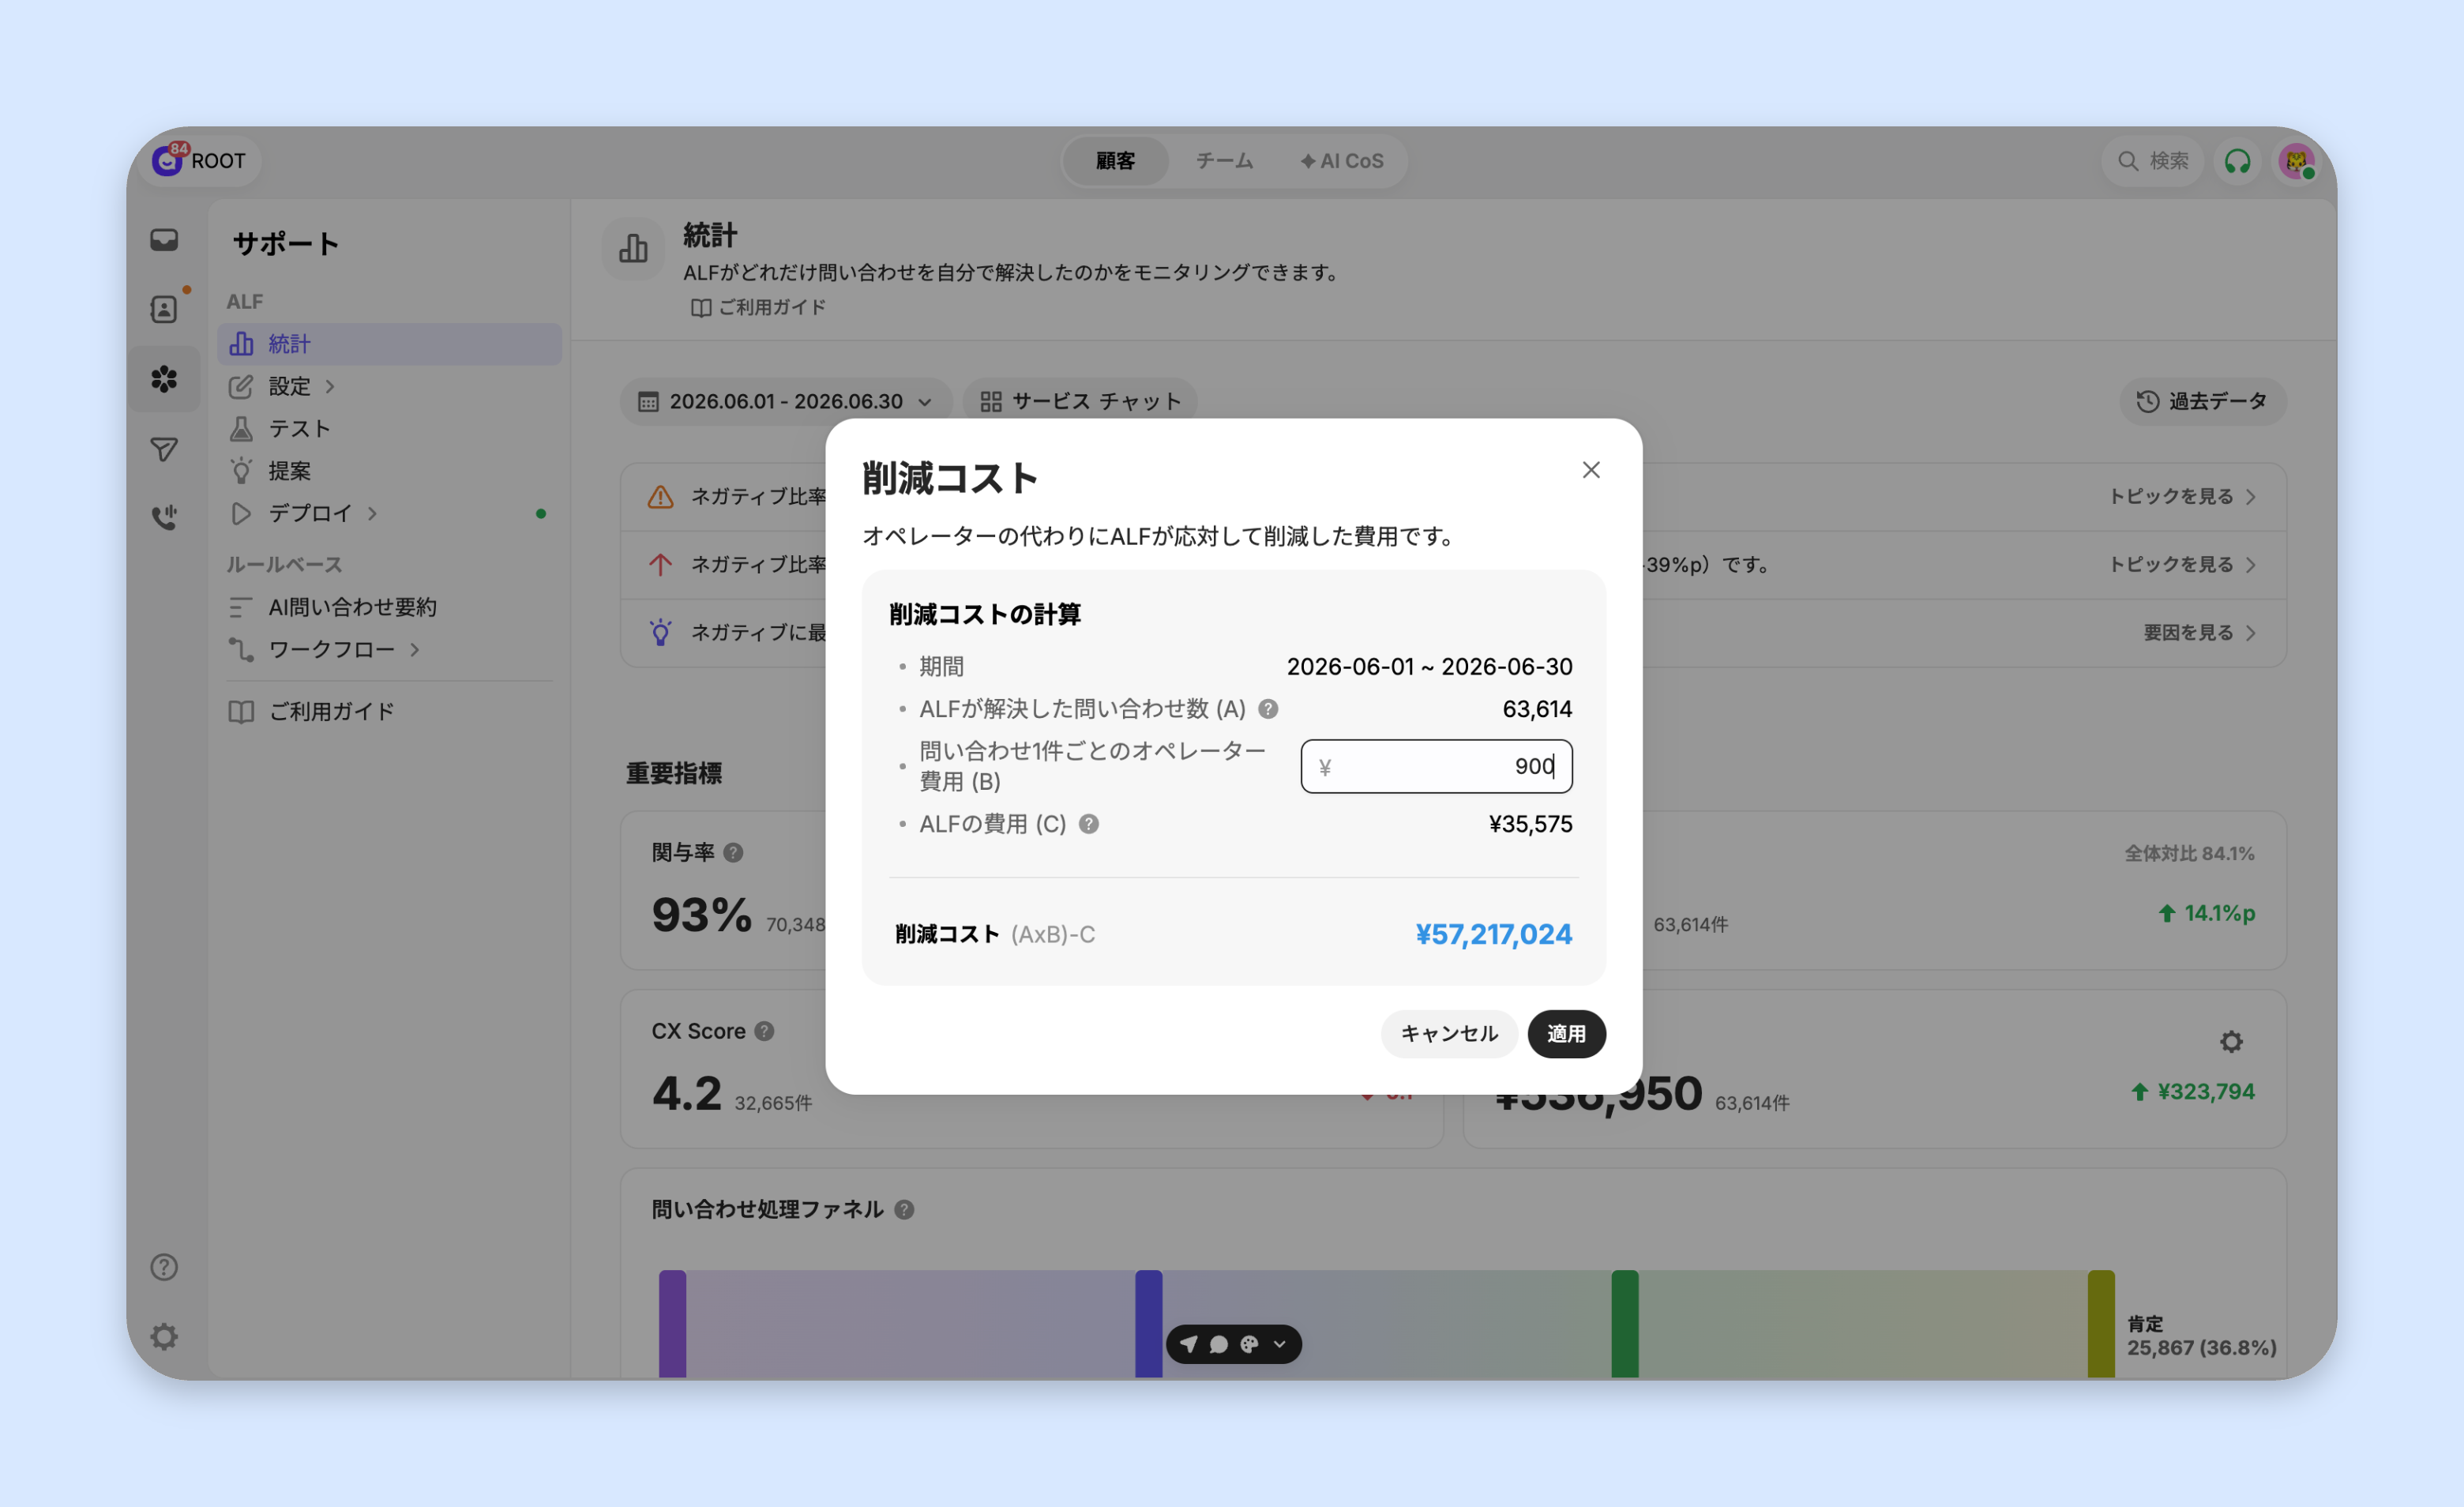Open the 検索 search box
Image resolution: width=2464 pixels, height=1507 pixels.
2153,161
